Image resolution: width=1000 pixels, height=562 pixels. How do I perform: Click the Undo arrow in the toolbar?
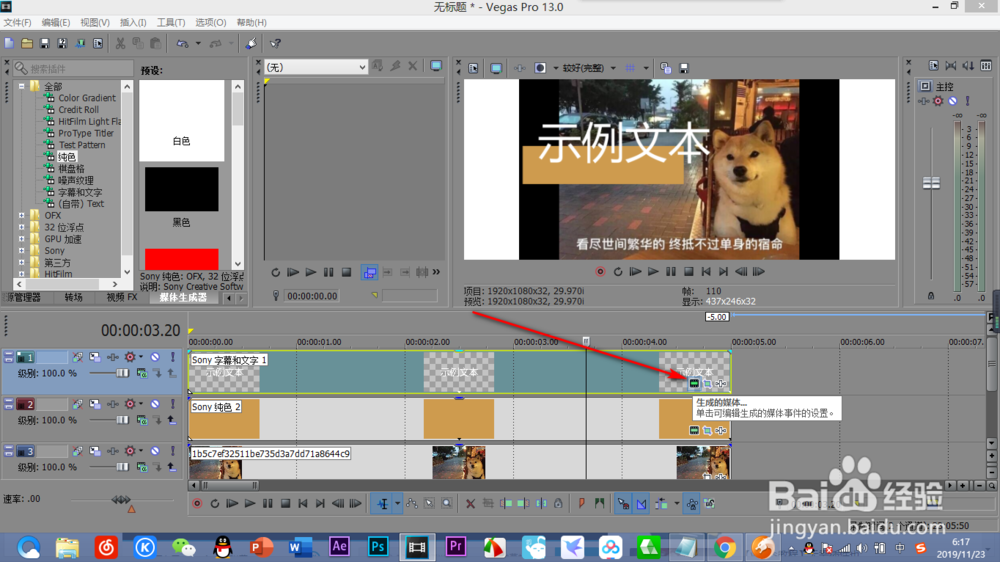182,43
